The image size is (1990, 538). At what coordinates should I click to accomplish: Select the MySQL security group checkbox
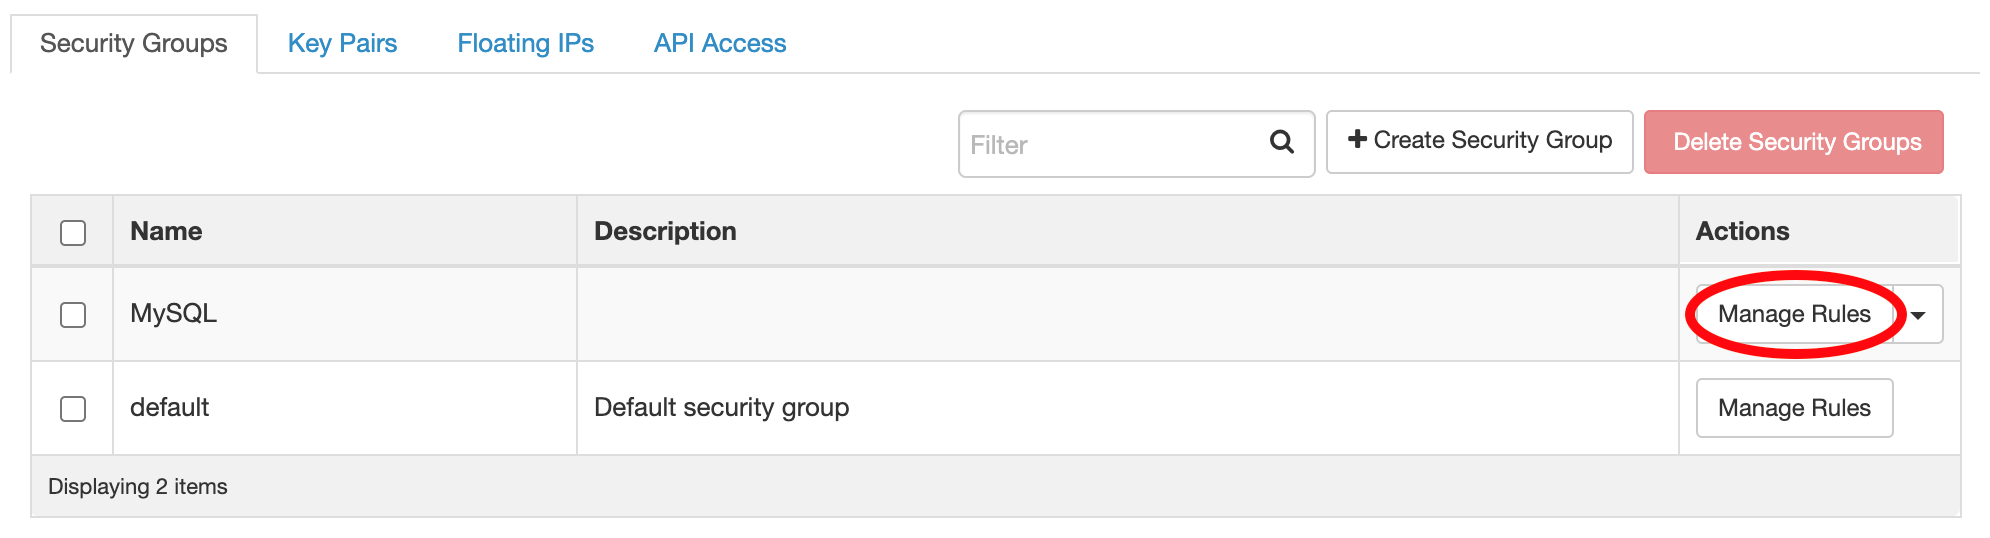pos(73,315)
